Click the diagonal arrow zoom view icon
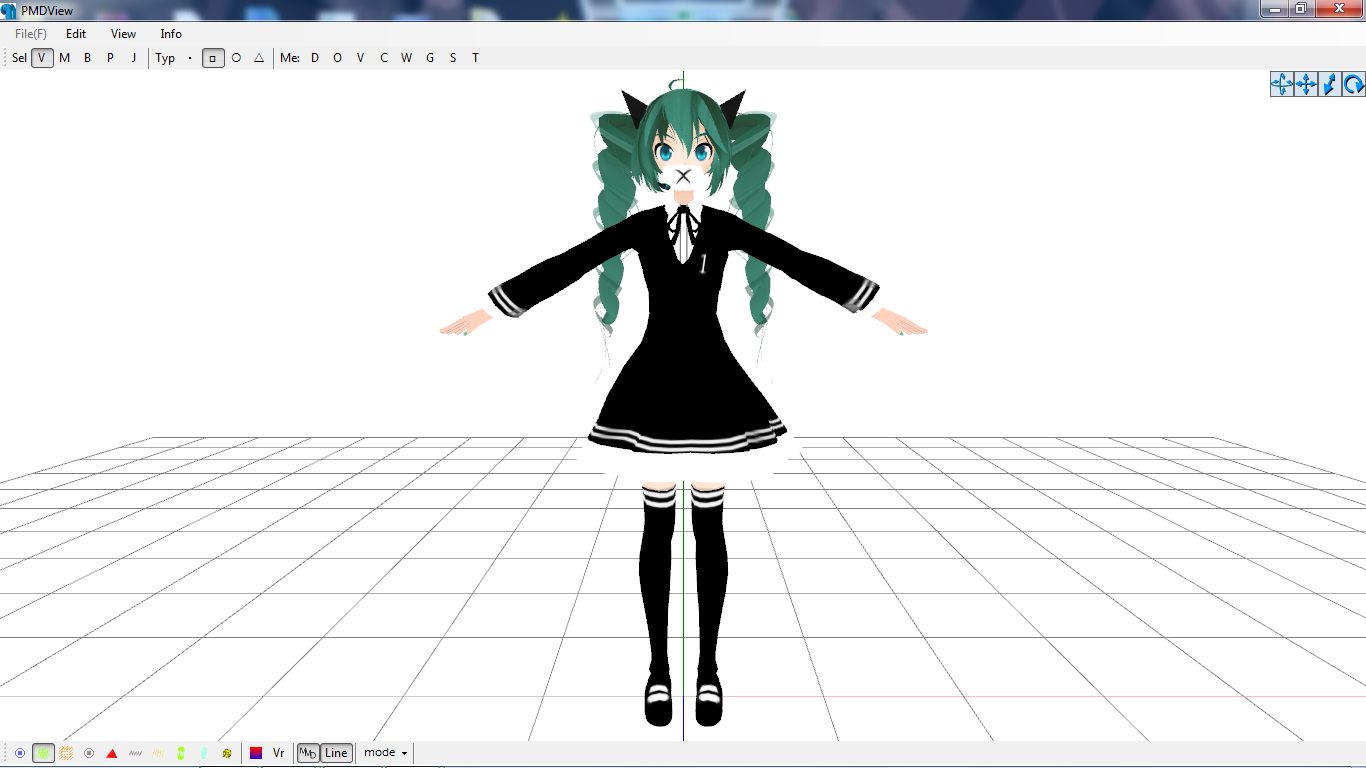 point(1330,85)
